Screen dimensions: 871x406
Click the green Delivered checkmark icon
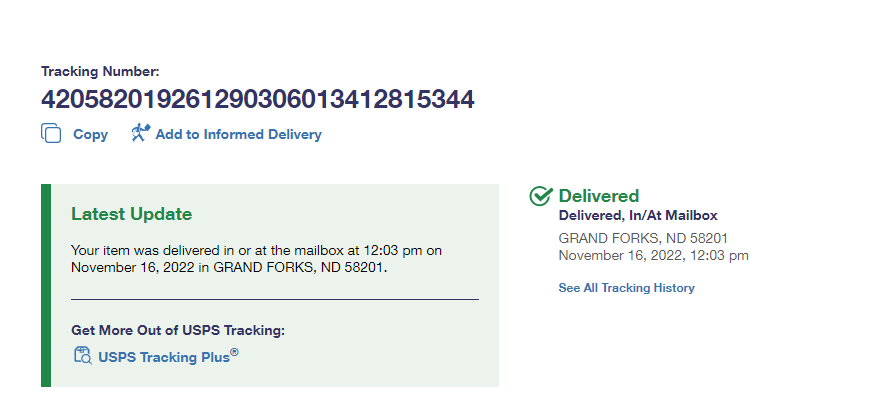pos(541,196)
